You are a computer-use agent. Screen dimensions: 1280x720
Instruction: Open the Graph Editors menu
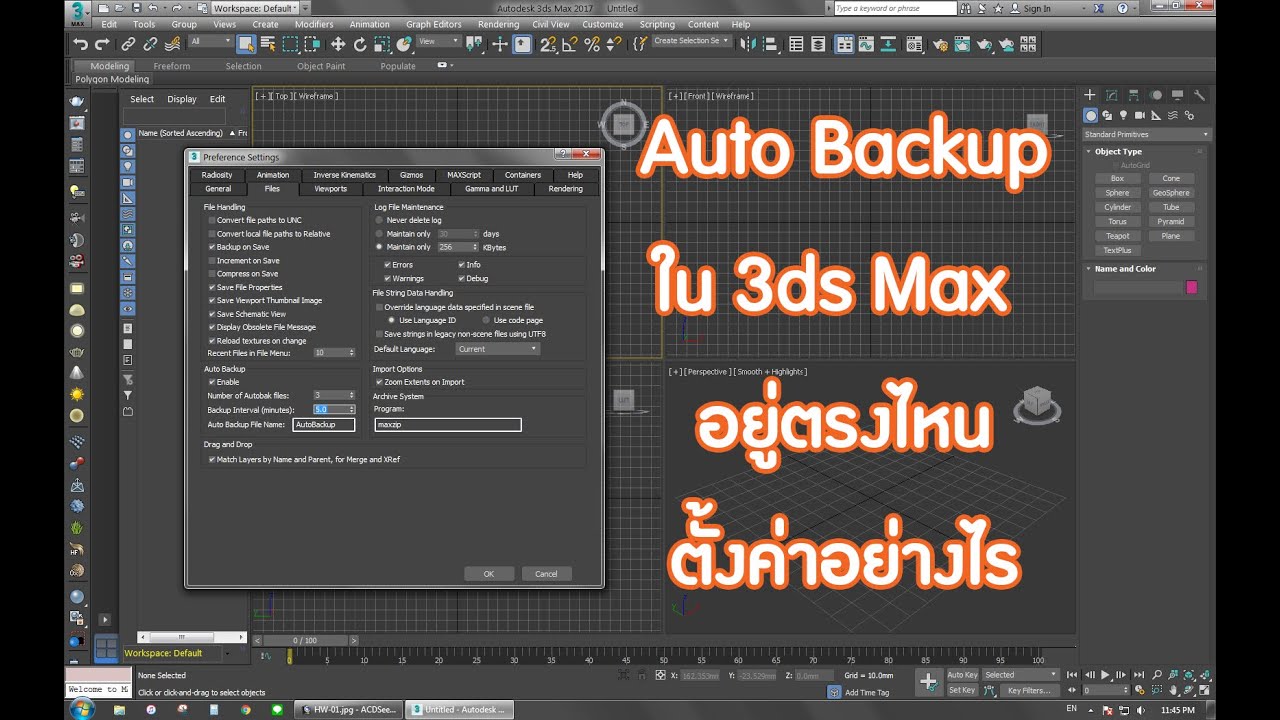pos(434,24)
